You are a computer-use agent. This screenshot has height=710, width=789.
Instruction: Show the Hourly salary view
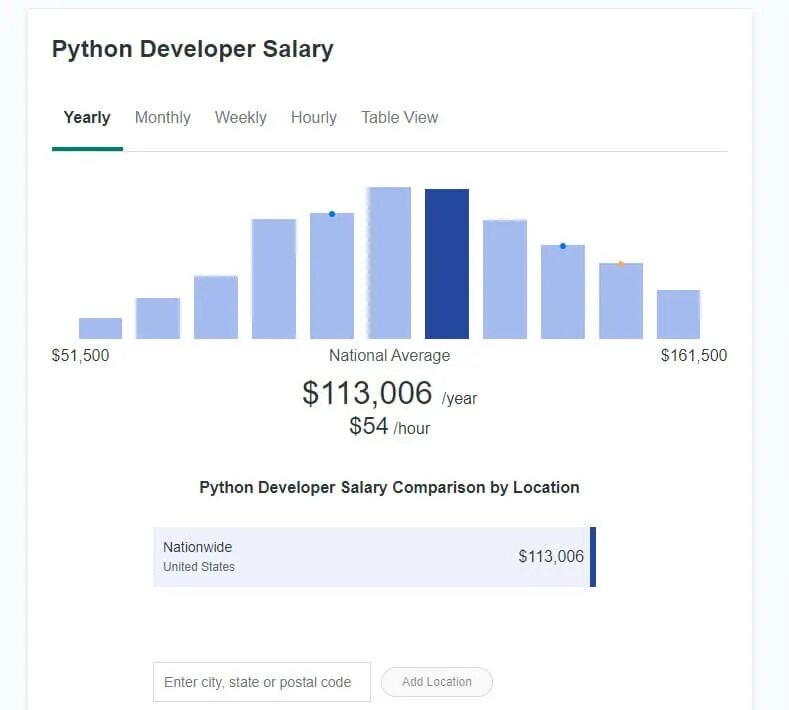[x=313, y=118]
